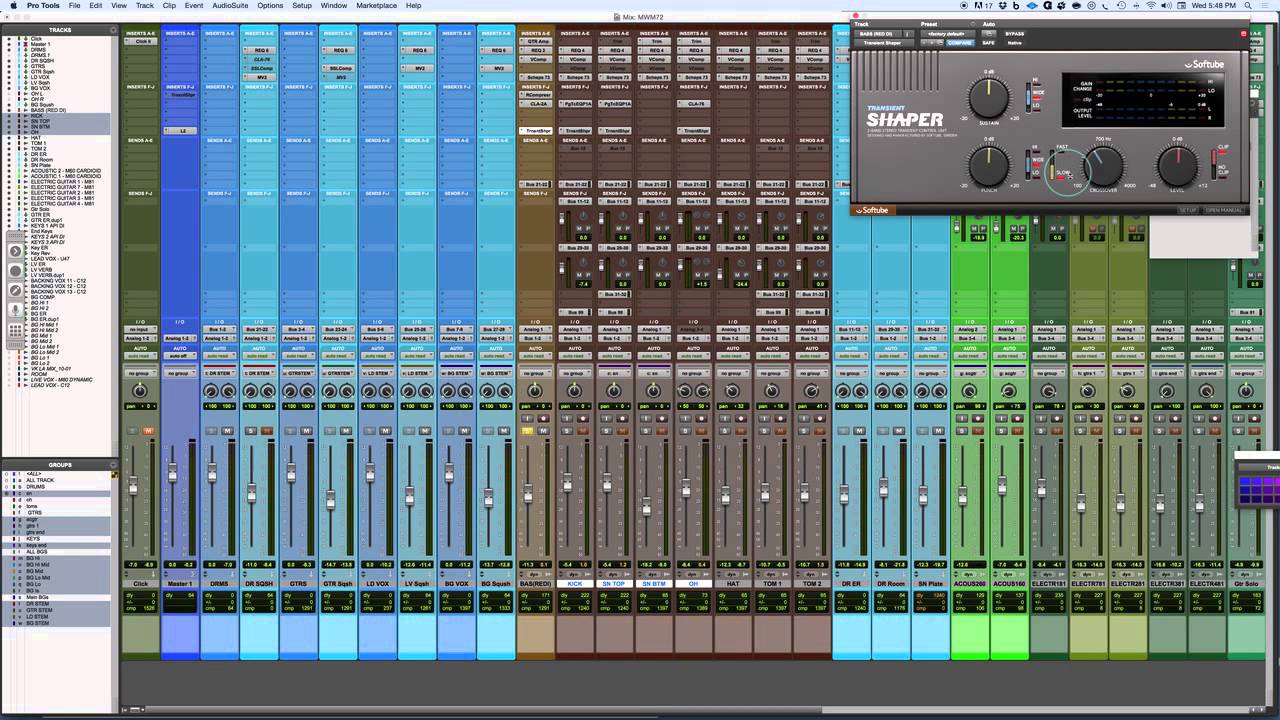Click the output Level knob
The width and height of the screenshot is (1280, 720).
[1177, 165]
